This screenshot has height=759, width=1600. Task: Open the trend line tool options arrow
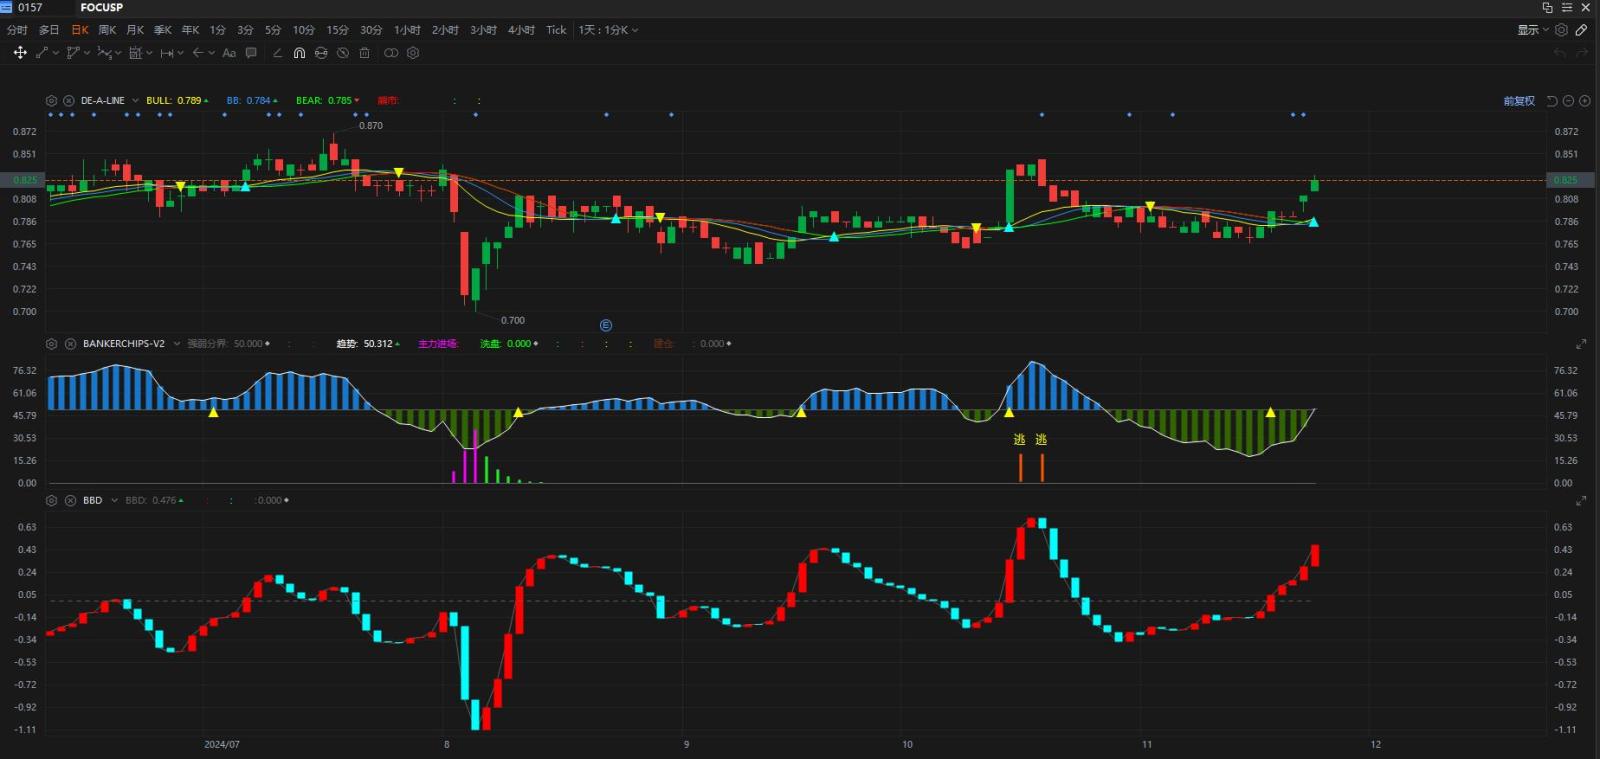55,53
